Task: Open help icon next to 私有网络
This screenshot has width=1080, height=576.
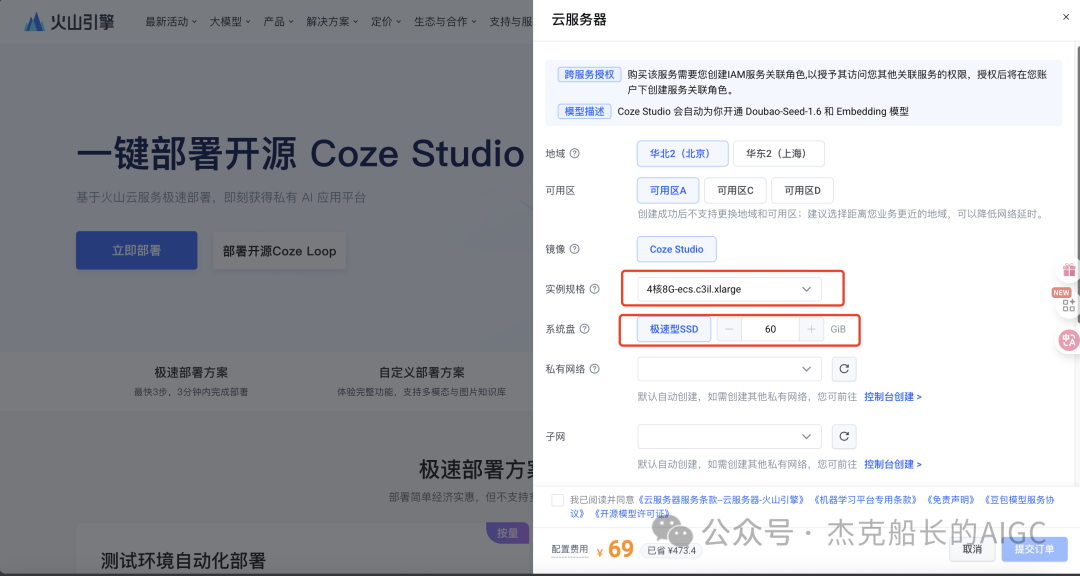Action: point(594,369)
